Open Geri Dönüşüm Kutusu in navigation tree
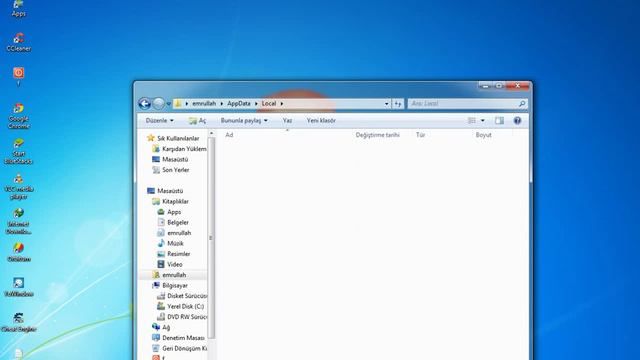The width and height of the screenshot is (640, 360). coord(184,349)
